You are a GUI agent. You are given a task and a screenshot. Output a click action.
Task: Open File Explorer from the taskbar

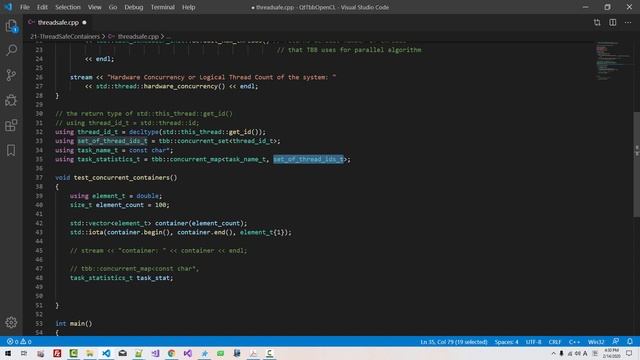[x=90, y=353]
